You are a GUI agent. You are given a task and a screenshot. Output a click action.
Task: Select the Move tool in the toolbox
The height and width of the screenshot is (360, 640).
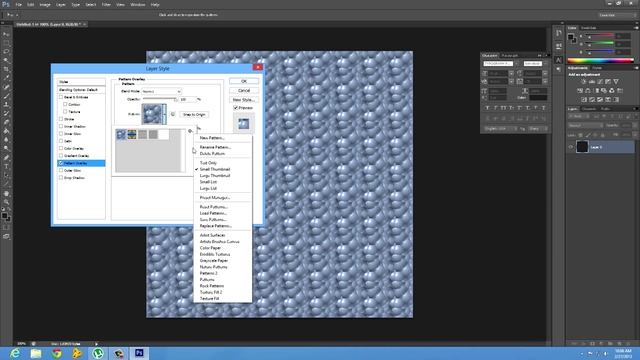(6, 34)
